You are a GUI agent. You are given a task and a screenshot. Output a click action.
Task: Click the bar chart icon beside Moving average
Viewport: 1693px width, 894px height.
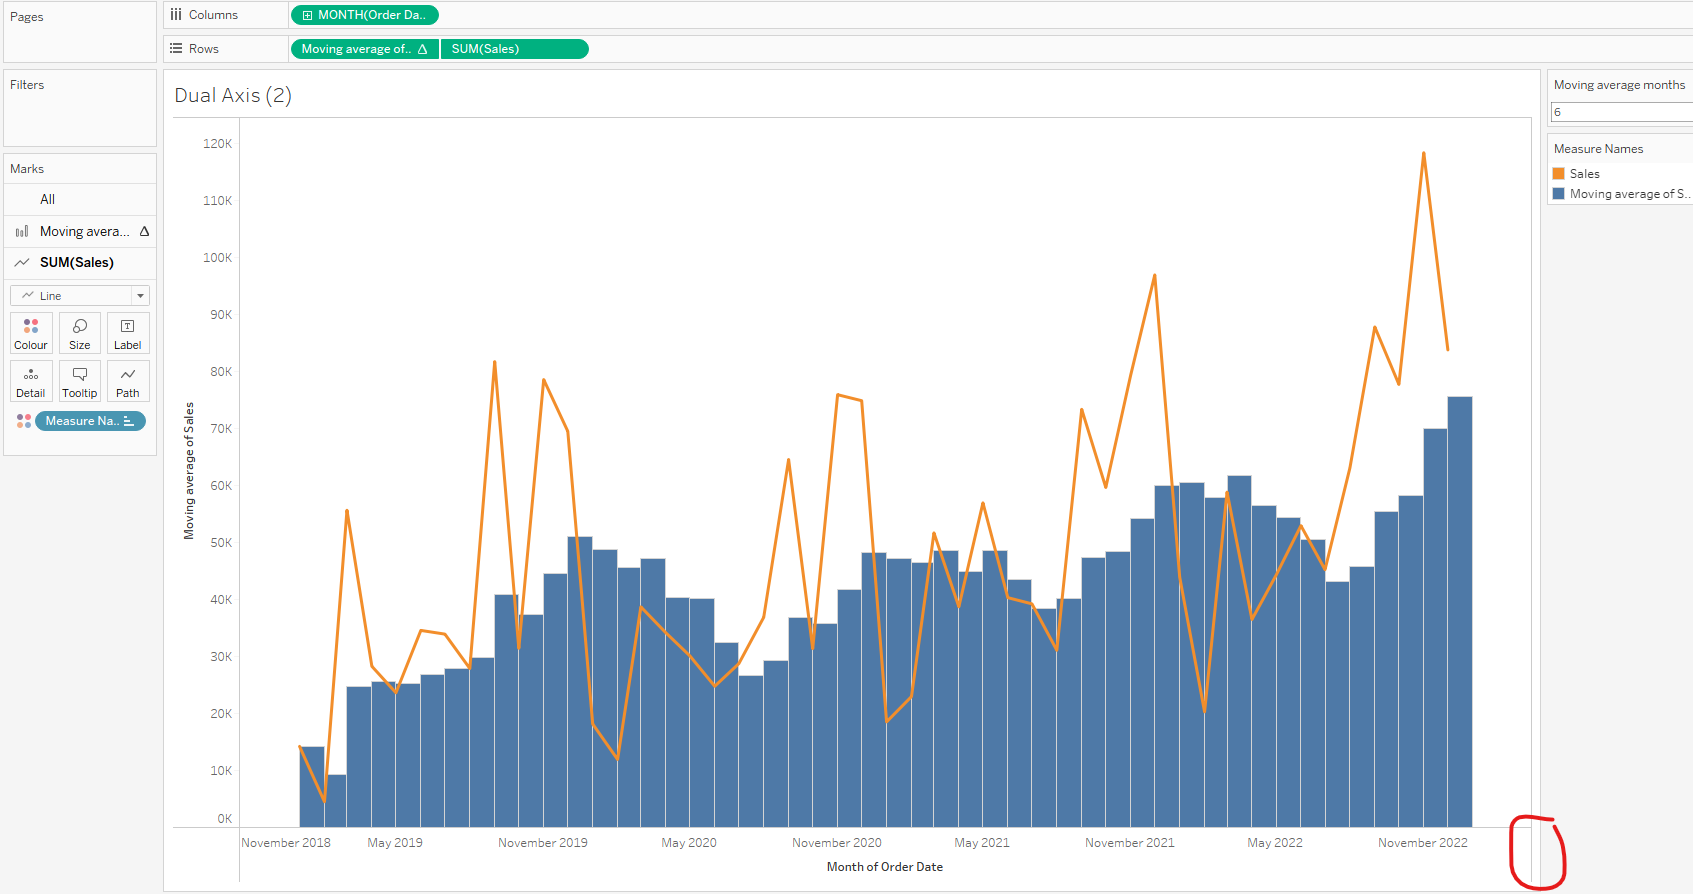[x=22, y=231]
